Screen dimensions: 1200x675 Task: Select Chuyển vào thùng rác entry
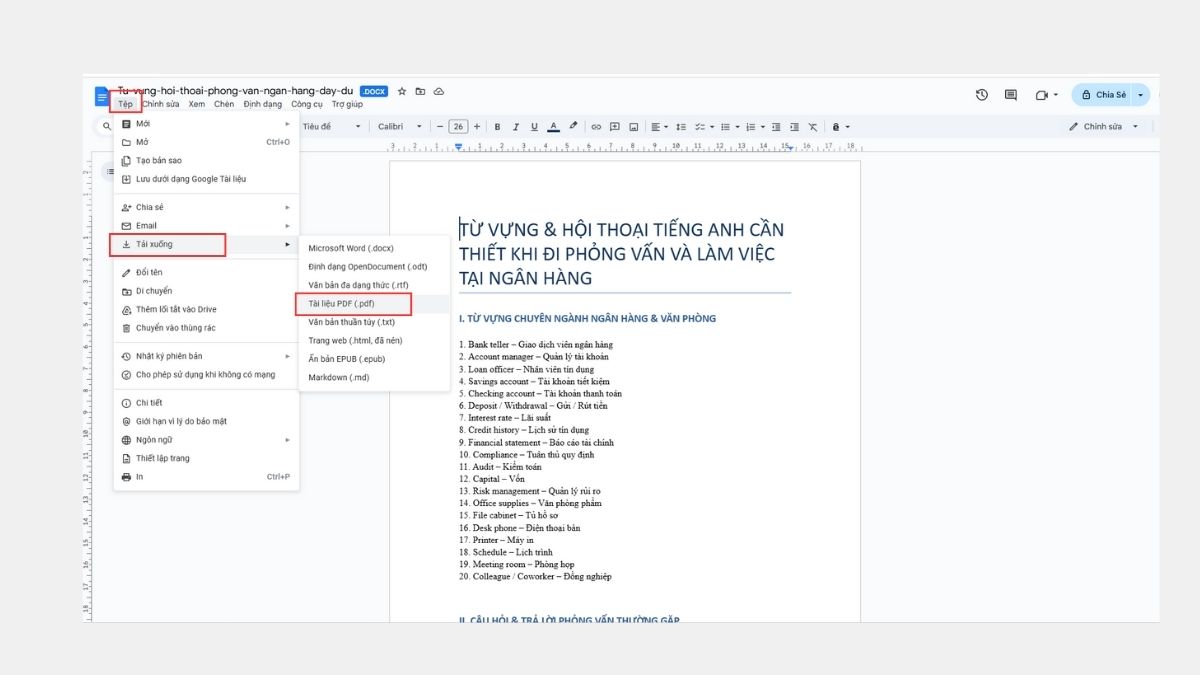click(205, 328)
